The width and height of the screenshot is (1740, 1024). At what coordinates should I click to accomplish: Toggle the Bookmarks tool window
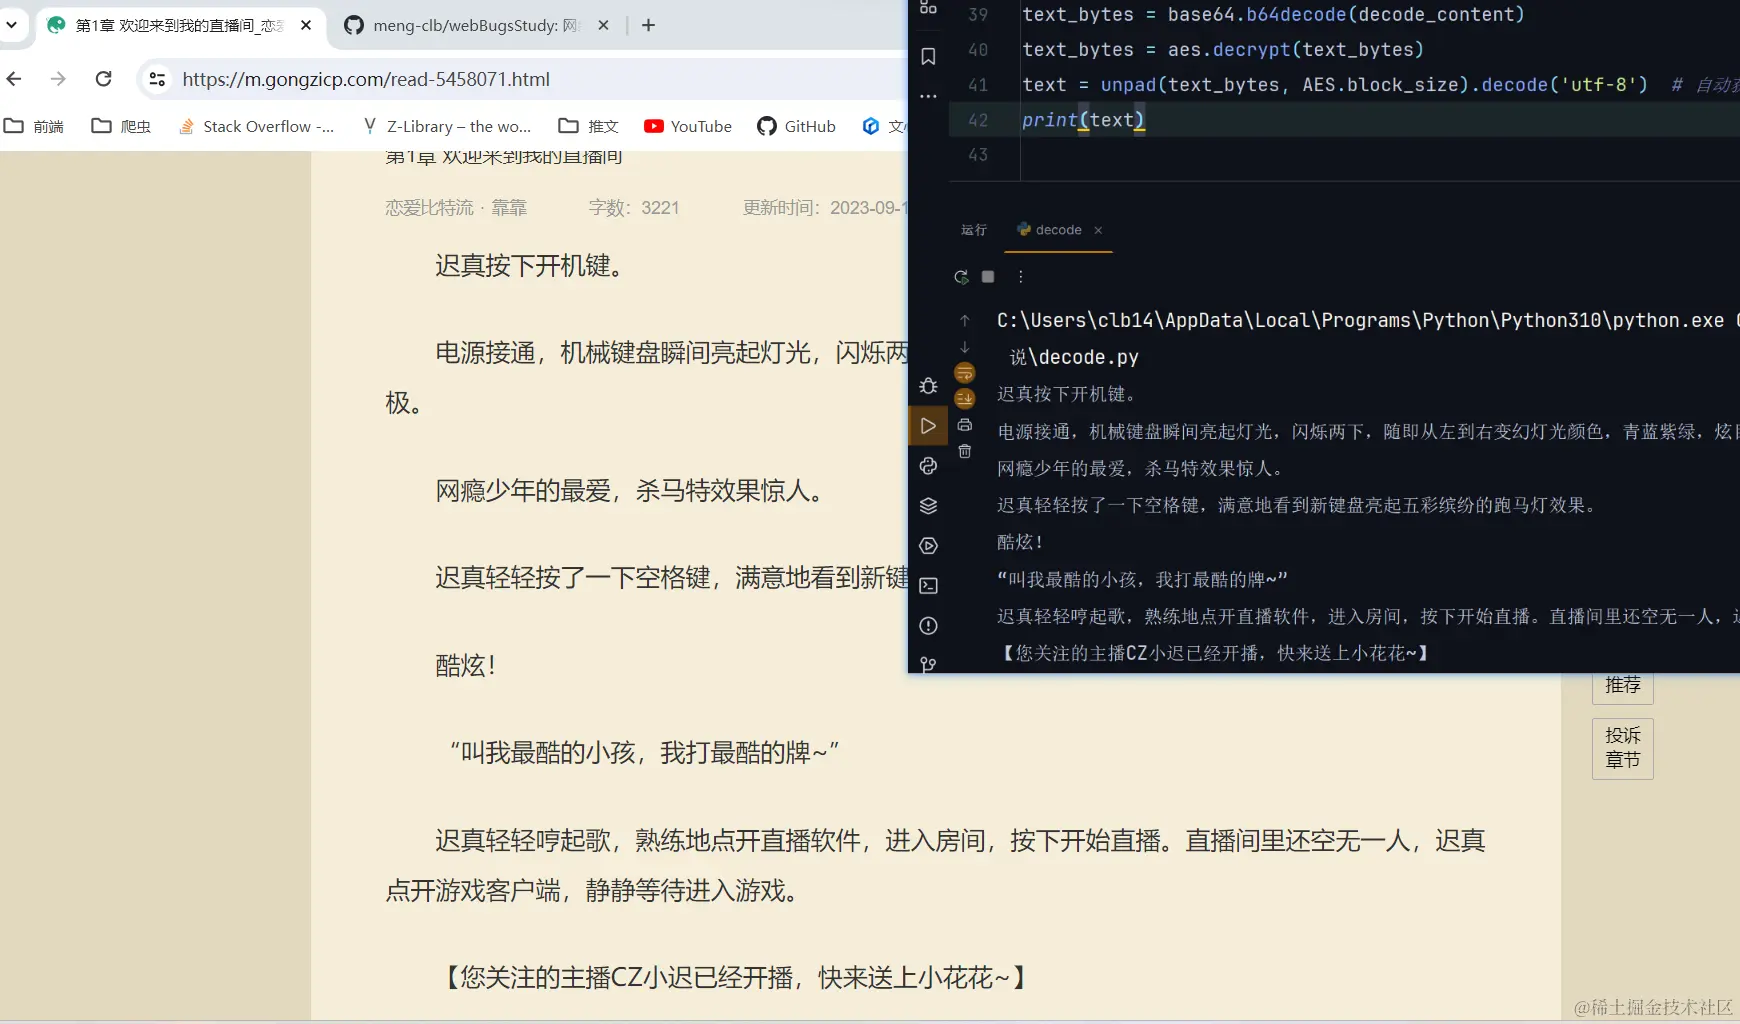[x=928, y=57]
